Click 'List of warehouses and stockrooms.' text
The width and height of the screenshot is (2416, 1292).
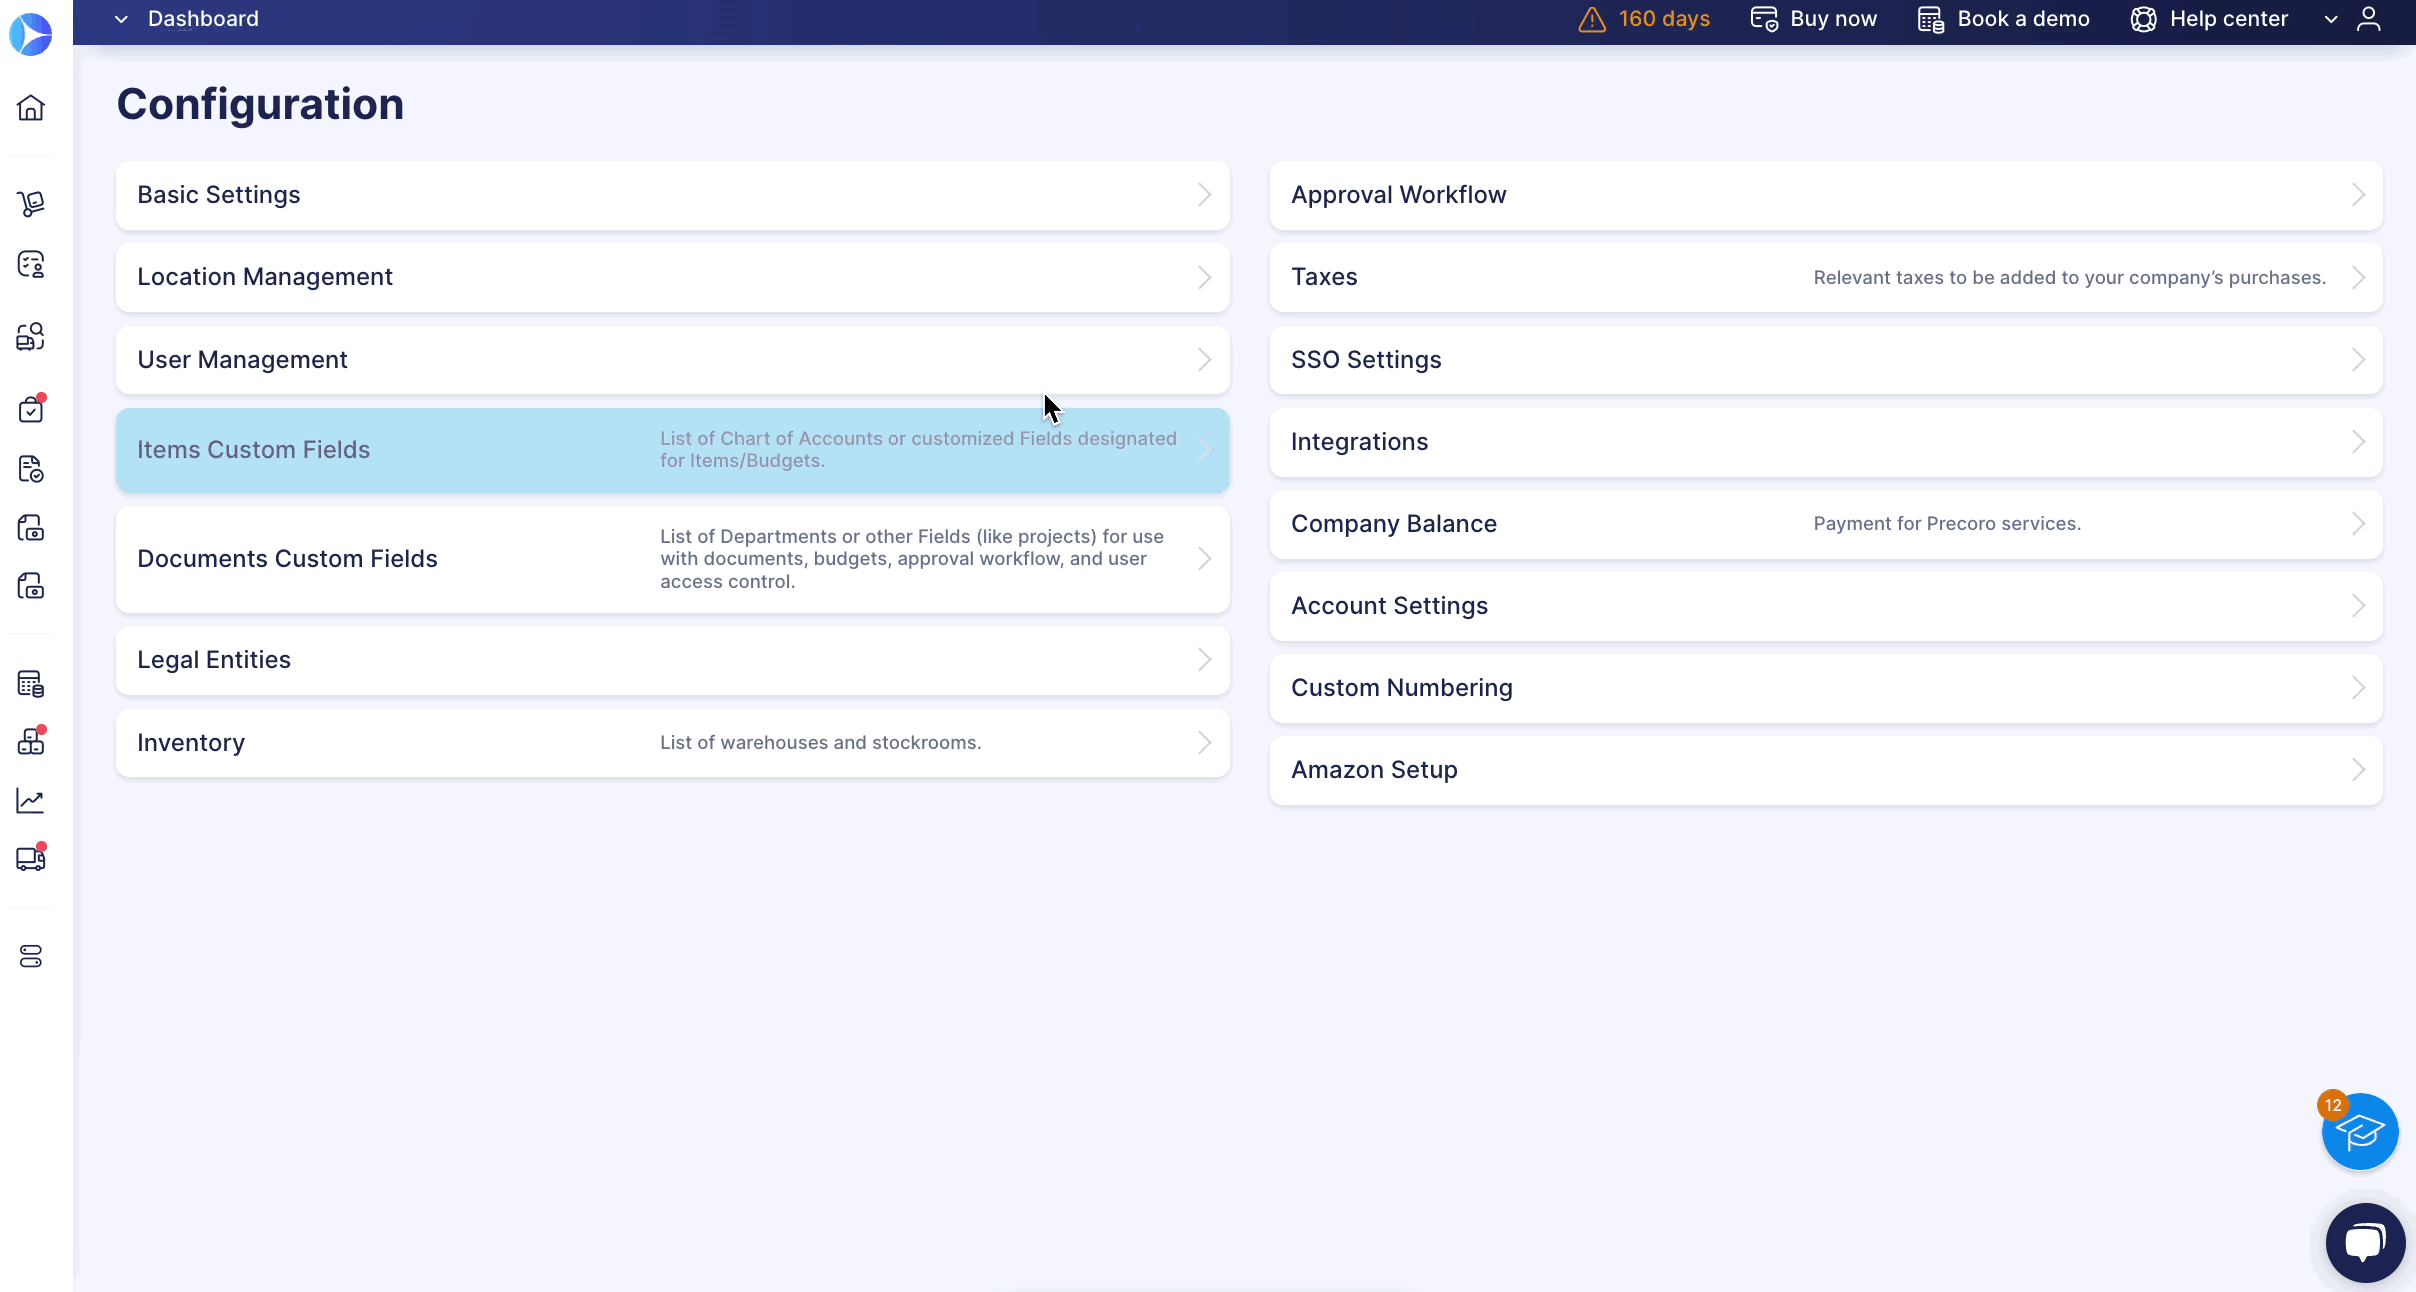click(x=820, y=743)
